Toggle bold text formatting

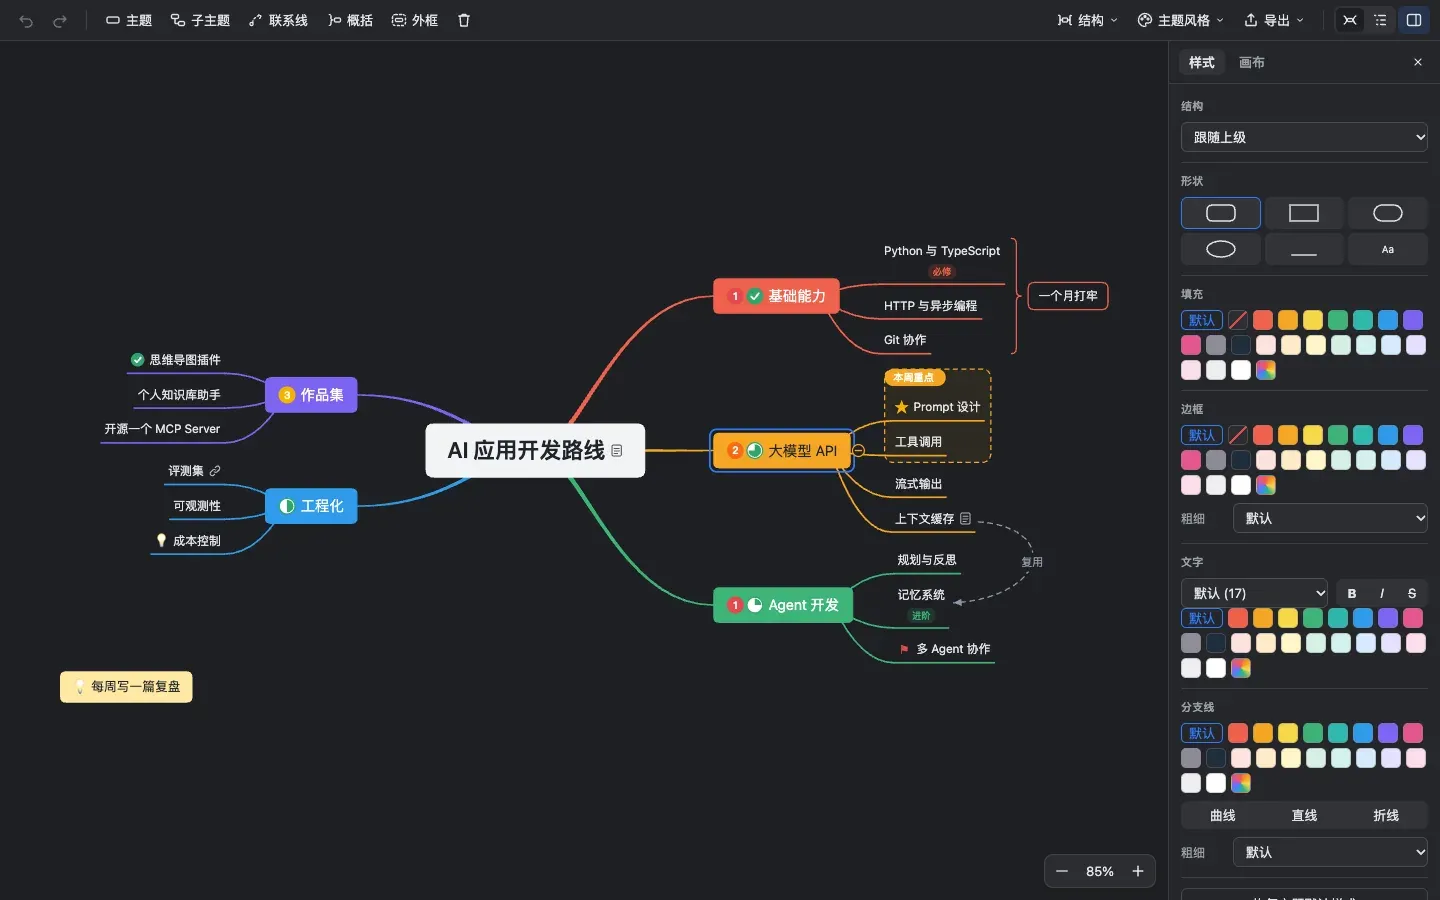pos(1352,593)
